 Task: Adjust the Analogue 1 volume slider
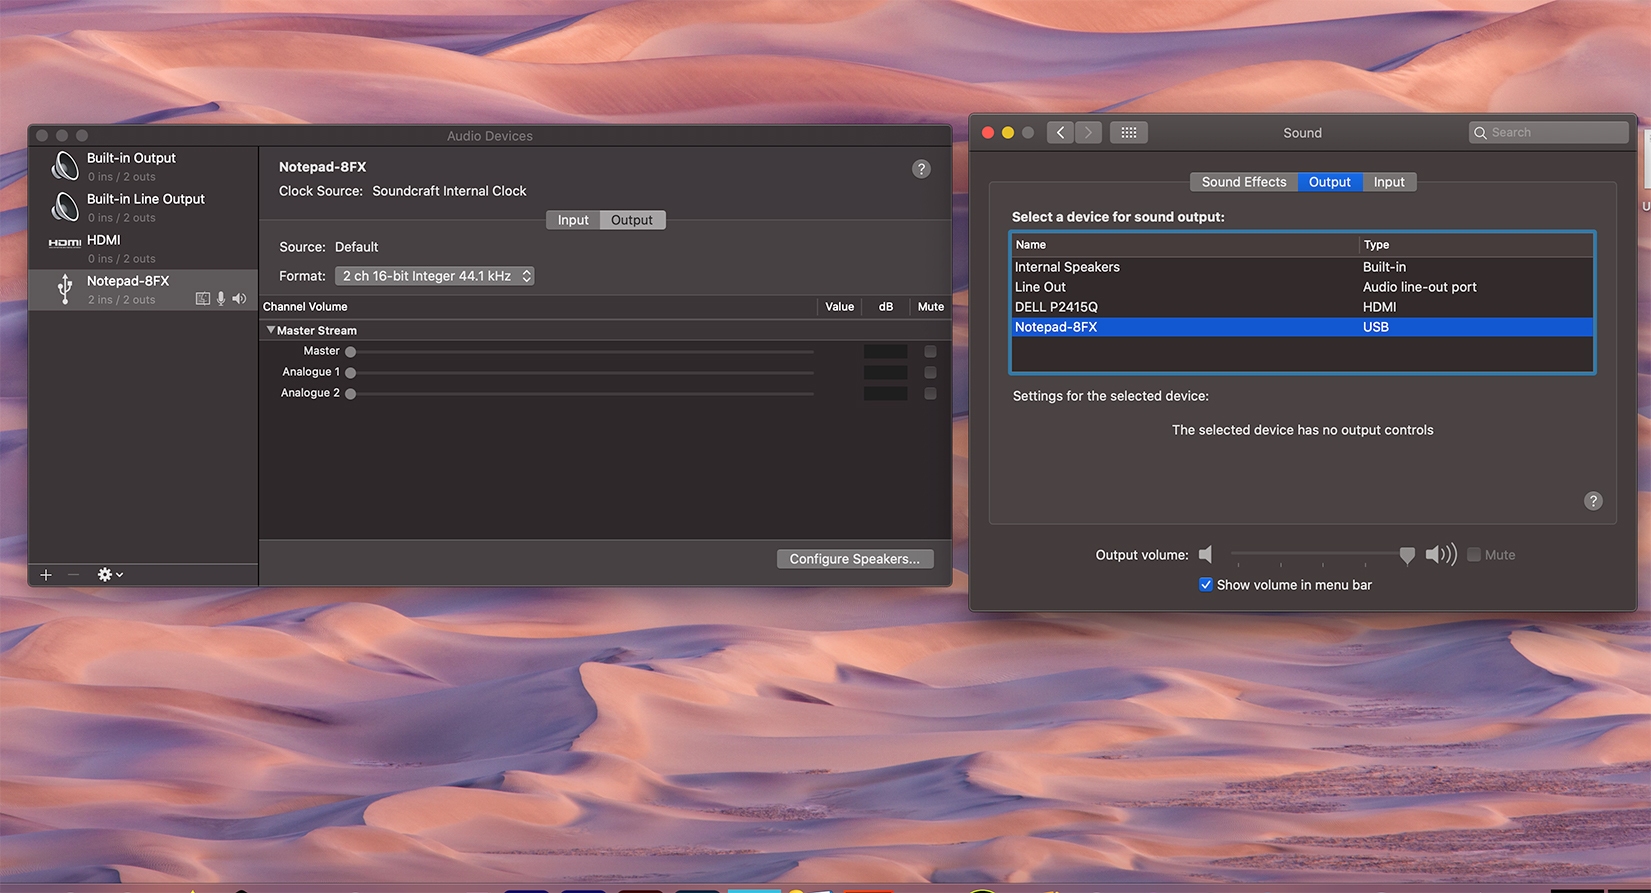tap(581, 372)
